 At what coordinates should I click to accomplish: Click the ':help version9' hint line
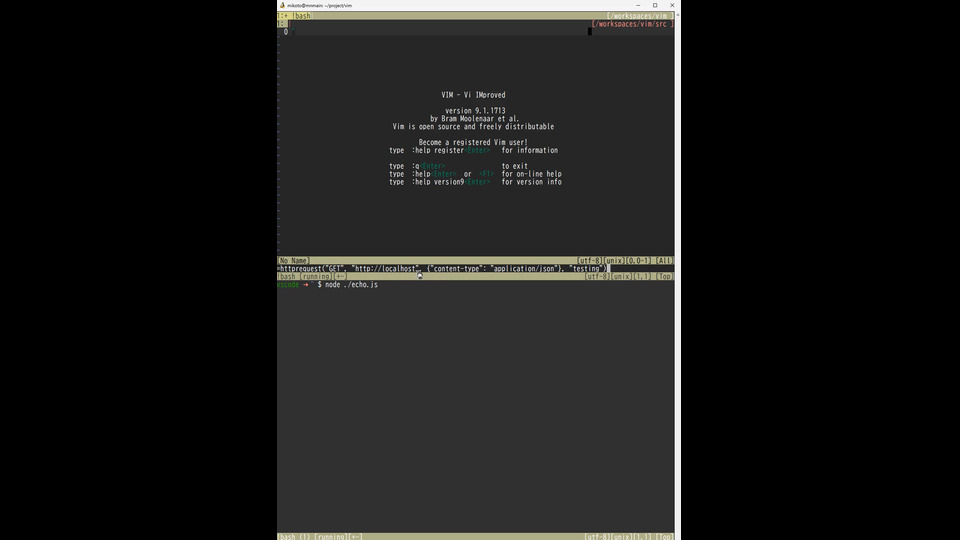click(438, 182)
